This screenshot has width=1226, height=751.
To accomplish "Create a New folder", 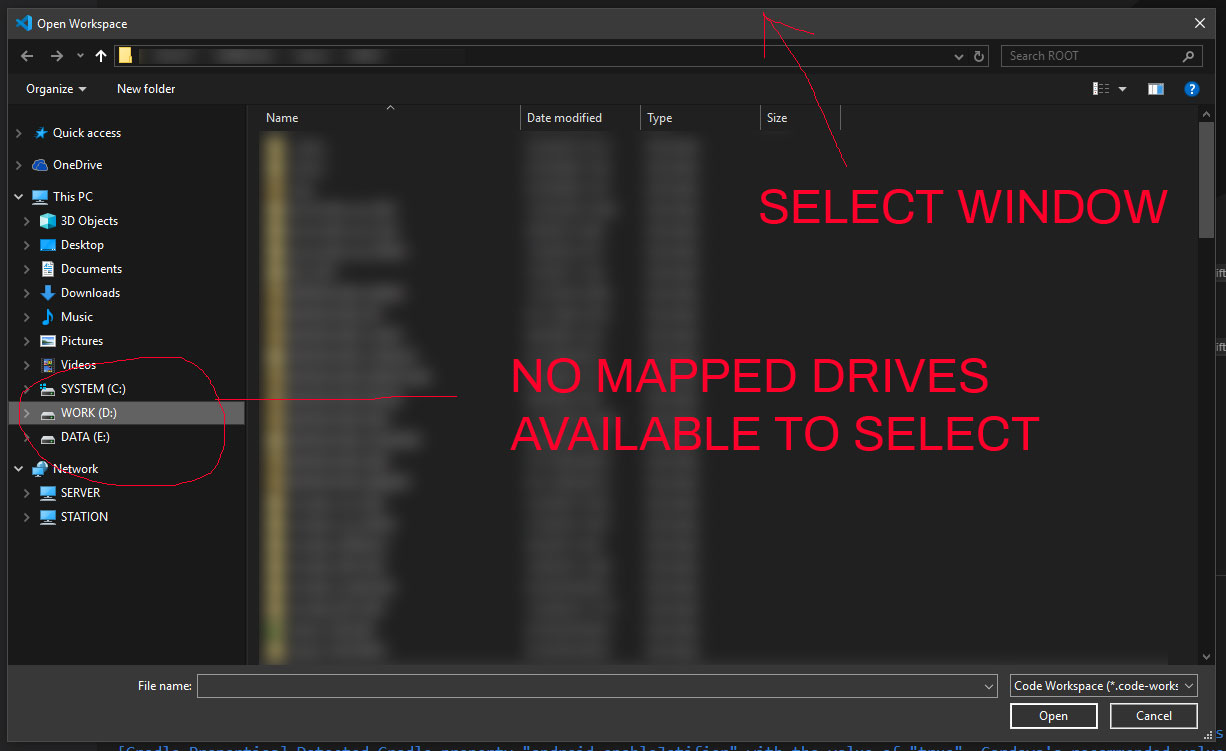I will (145, 89).
